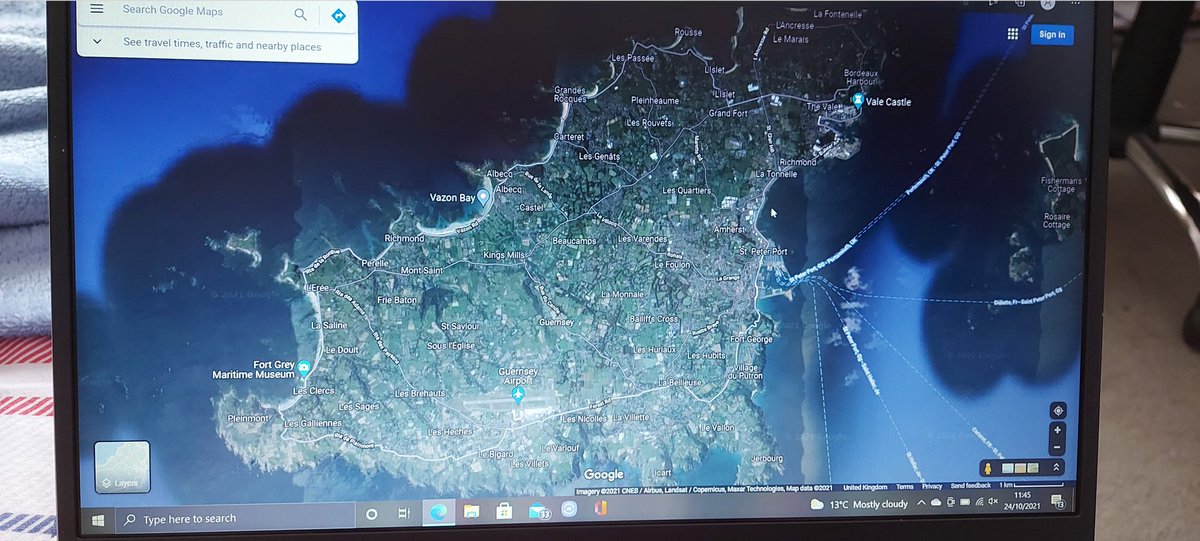This screenshot has height=541, width=1200.
Task: Open Directions with the blue arrow icon
Action: tap(338, 16)
